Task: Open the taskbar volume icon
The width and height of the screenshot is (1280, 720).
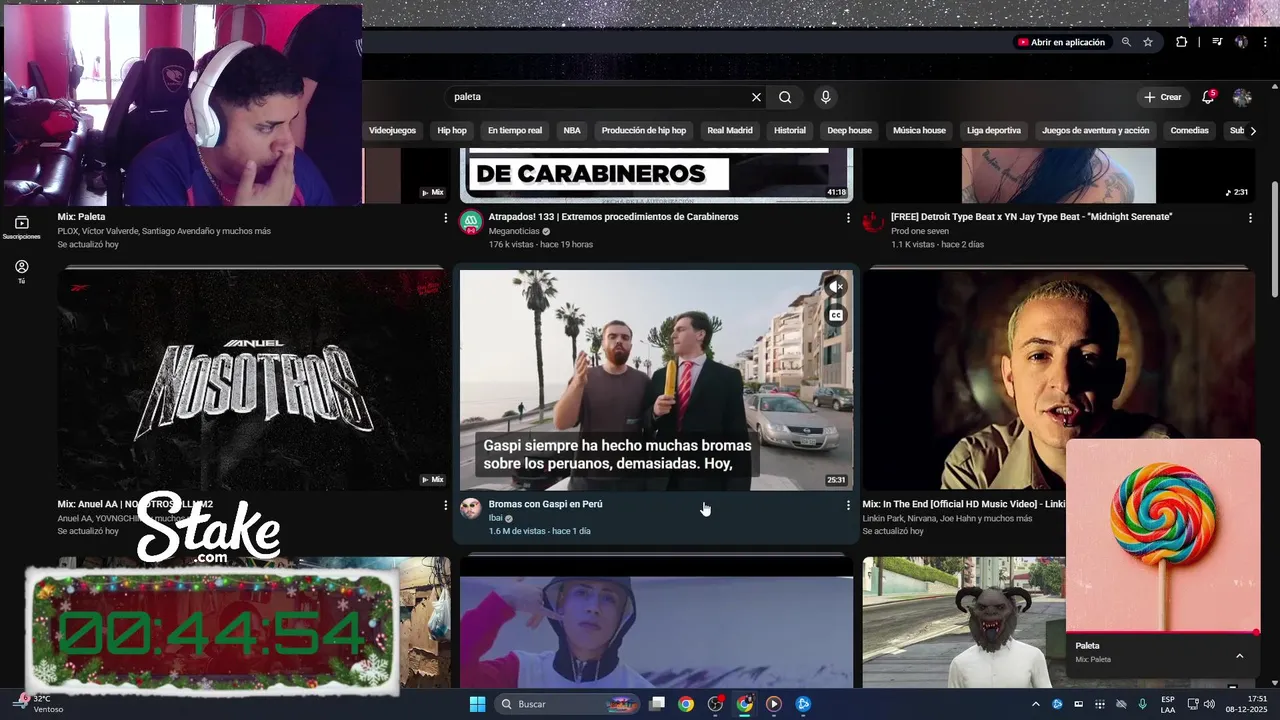Action: pyautogui.click(x=1209, y=704)
